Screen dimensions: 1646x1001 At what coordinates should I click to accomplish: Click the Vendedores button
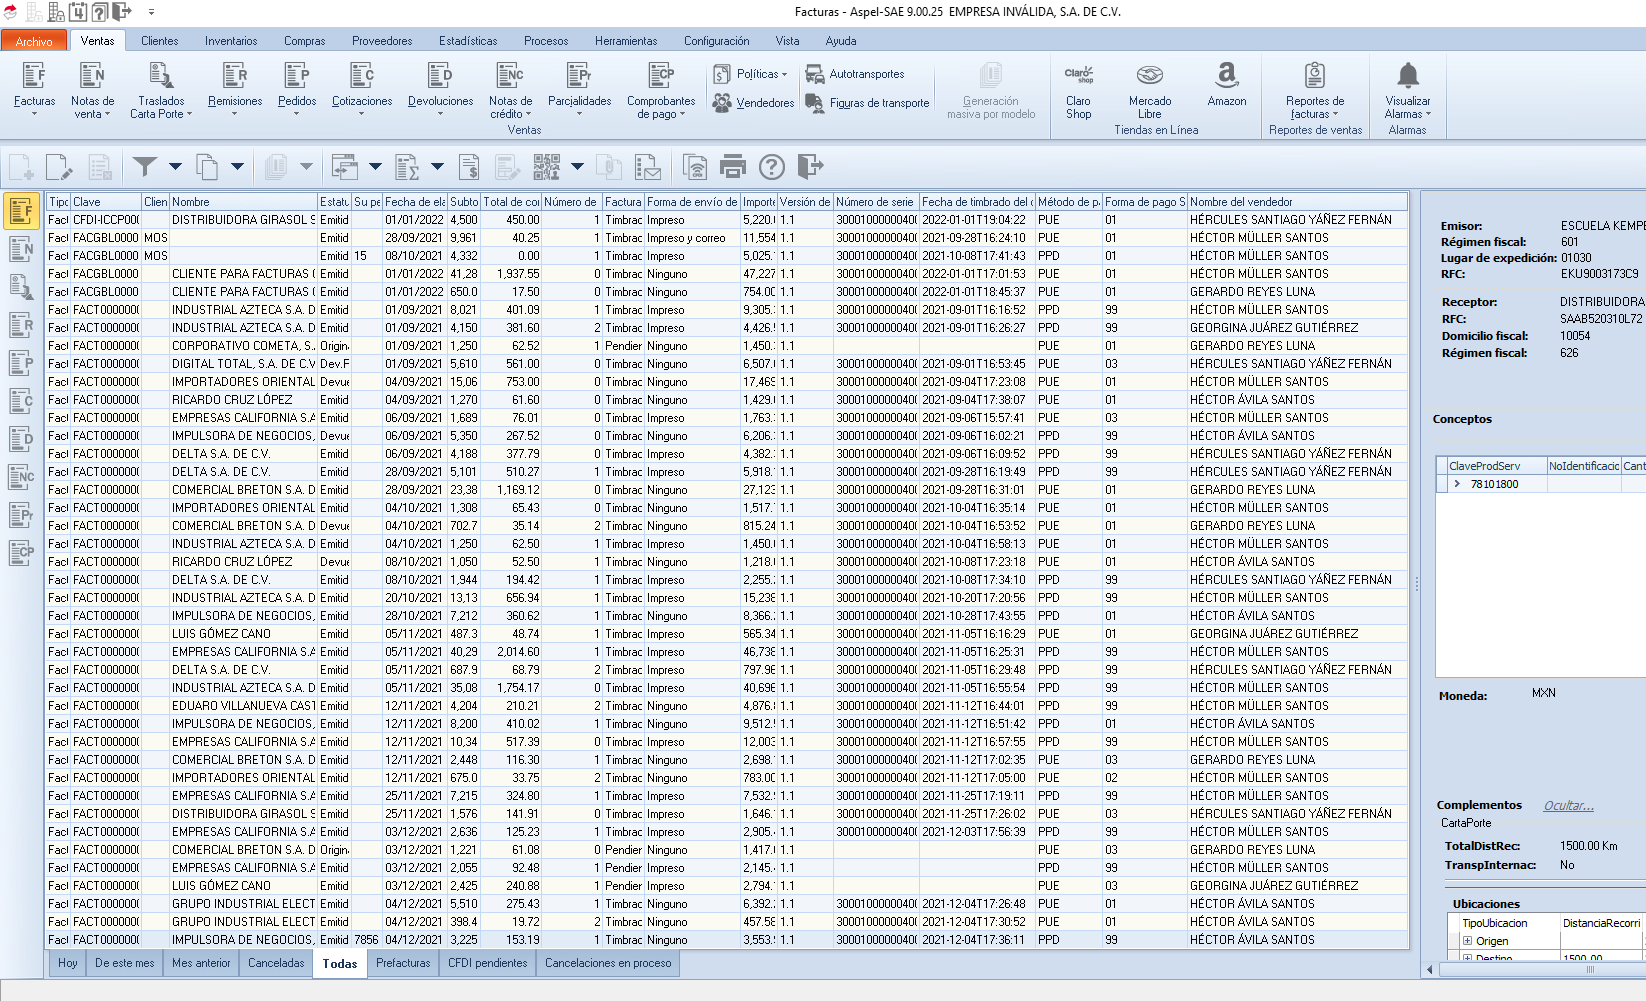(754, 103)
